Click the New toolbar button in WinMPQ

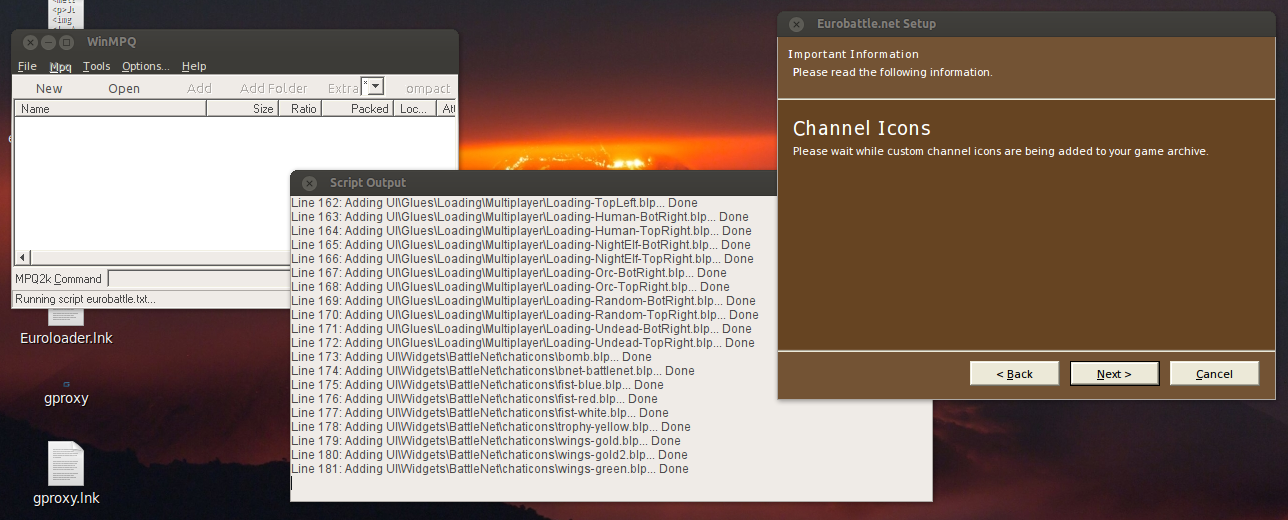coord(49,88)
